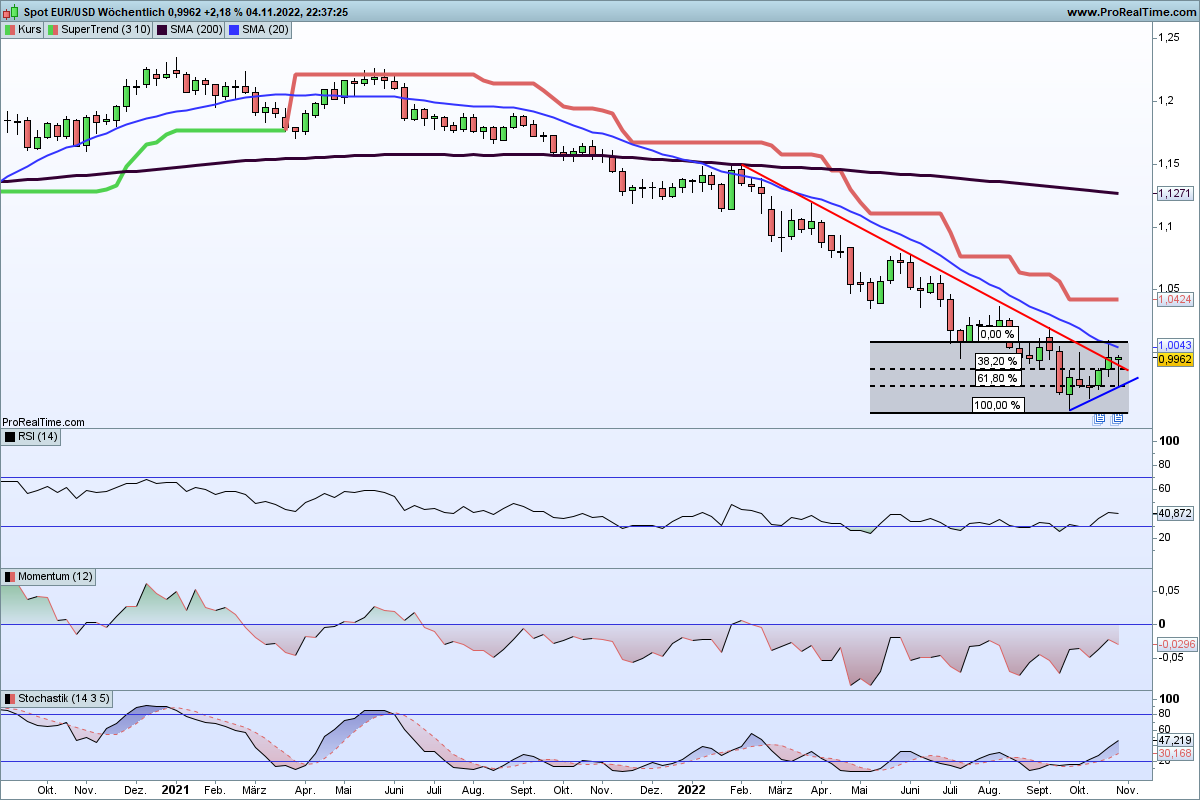Select the 38,20 % Fibonacci level label
The height and width of the screenshot is (800, 1200).
[997, 361]
